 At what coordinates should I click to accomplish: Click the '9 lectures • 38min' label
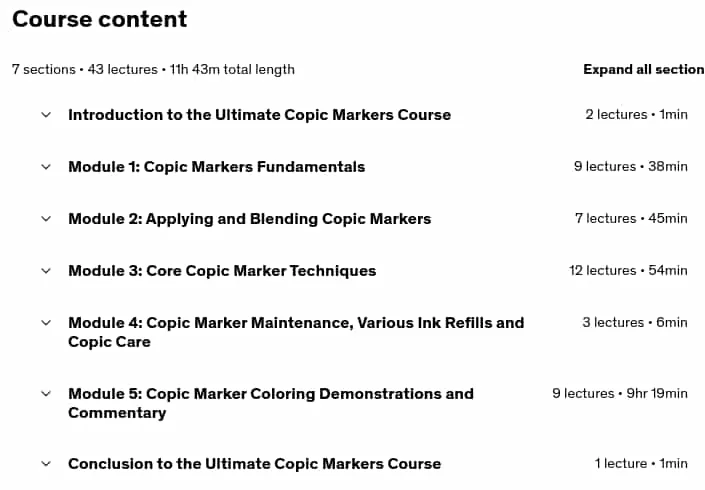[631, 166]
